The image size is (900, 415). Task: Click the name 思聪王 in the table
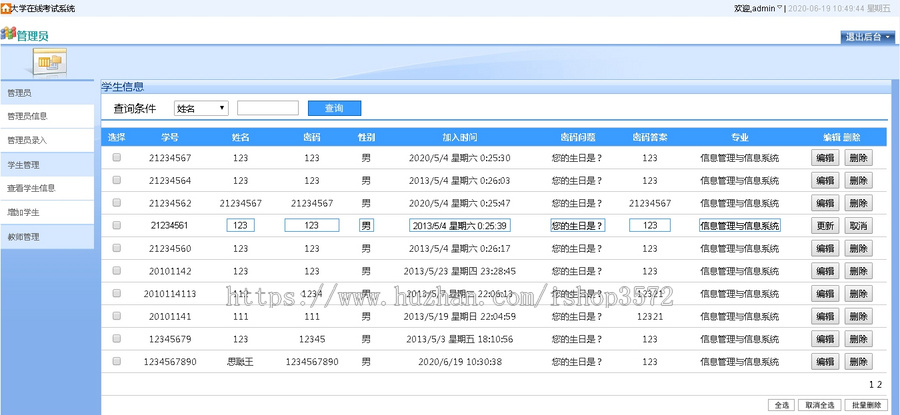click(240, 362)
